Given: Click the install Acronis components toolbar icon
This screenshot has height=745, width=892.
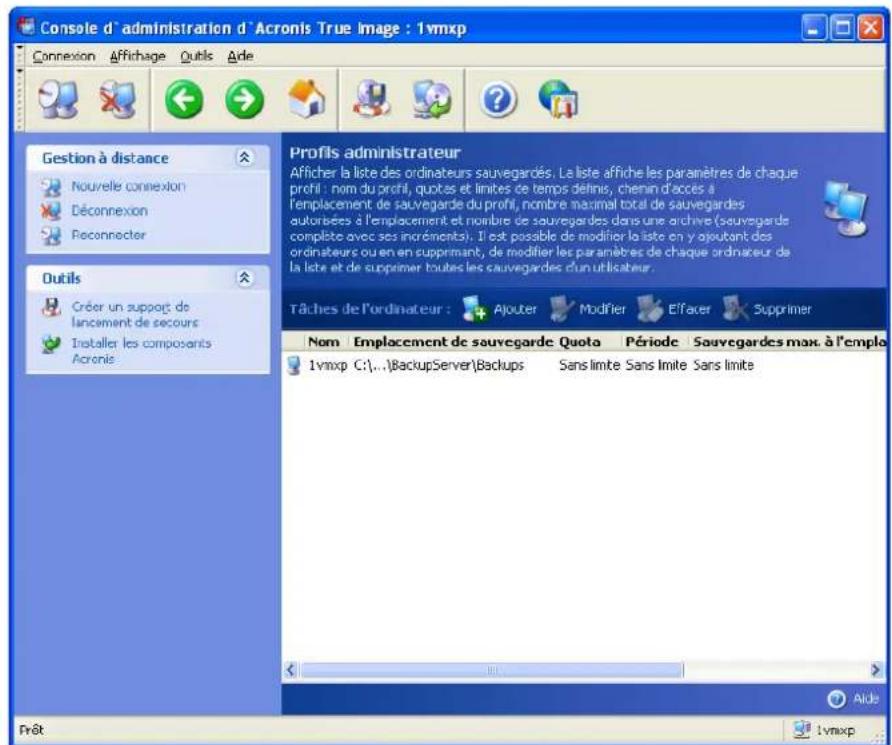Looking at the screenshot, I should point(432,100).
